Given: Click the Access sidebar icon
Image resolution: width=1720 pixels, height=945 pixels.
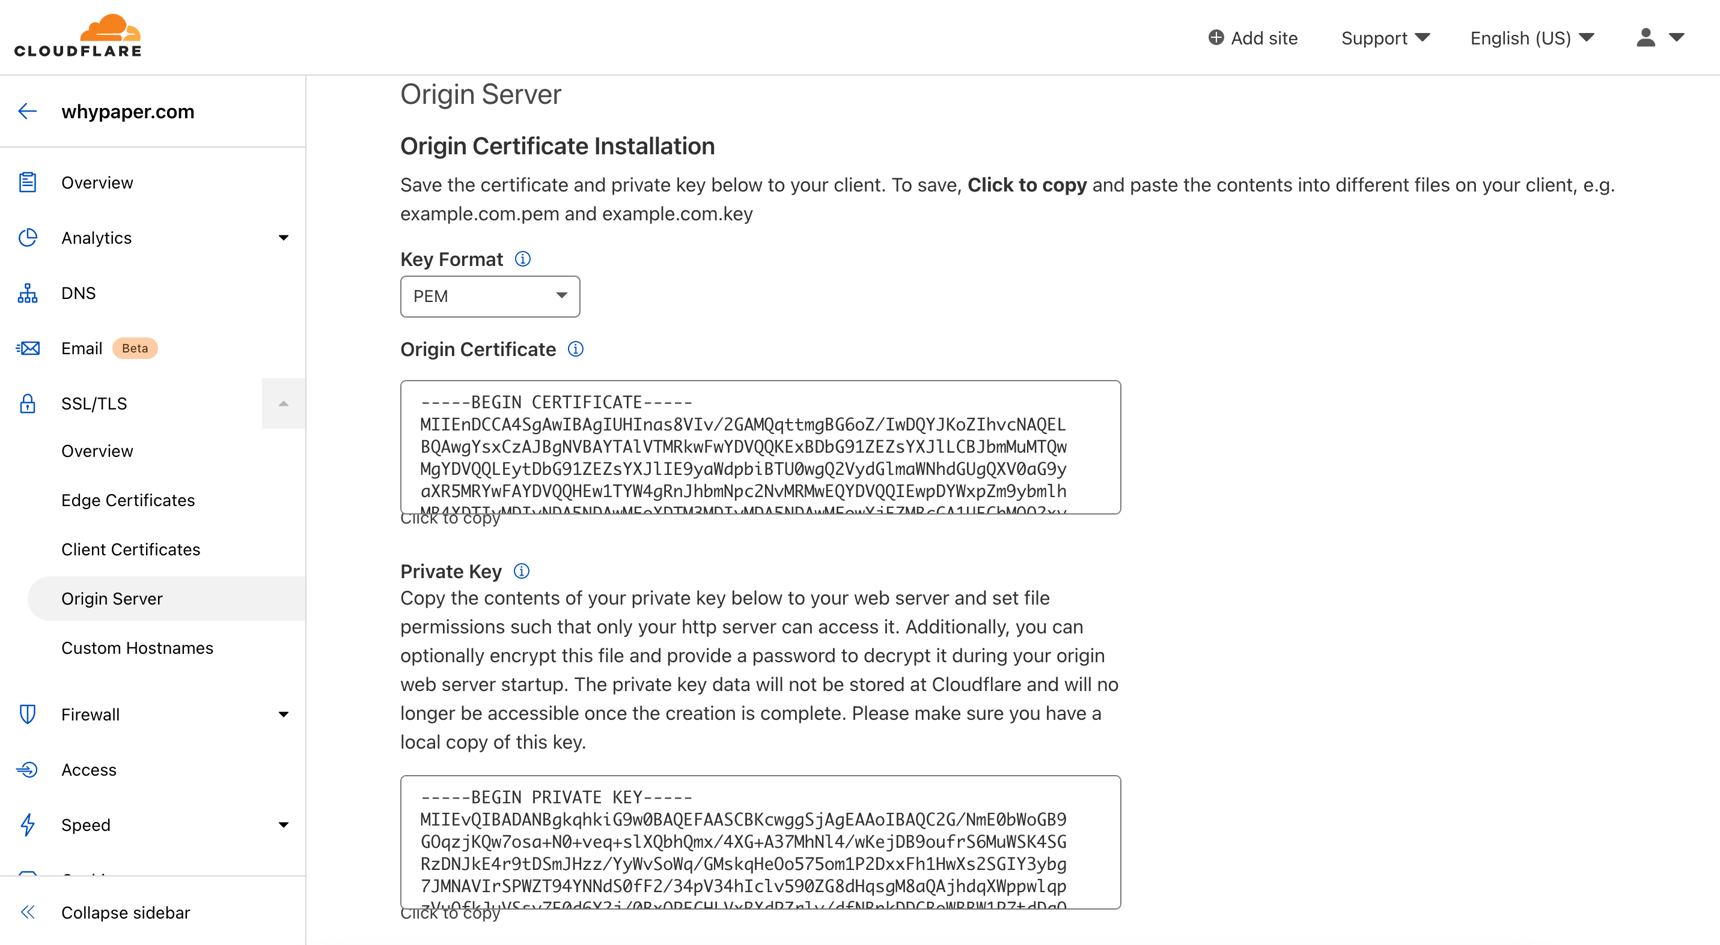Looking at the screenshot, I should pyautogui.click(x=27, y=769).
